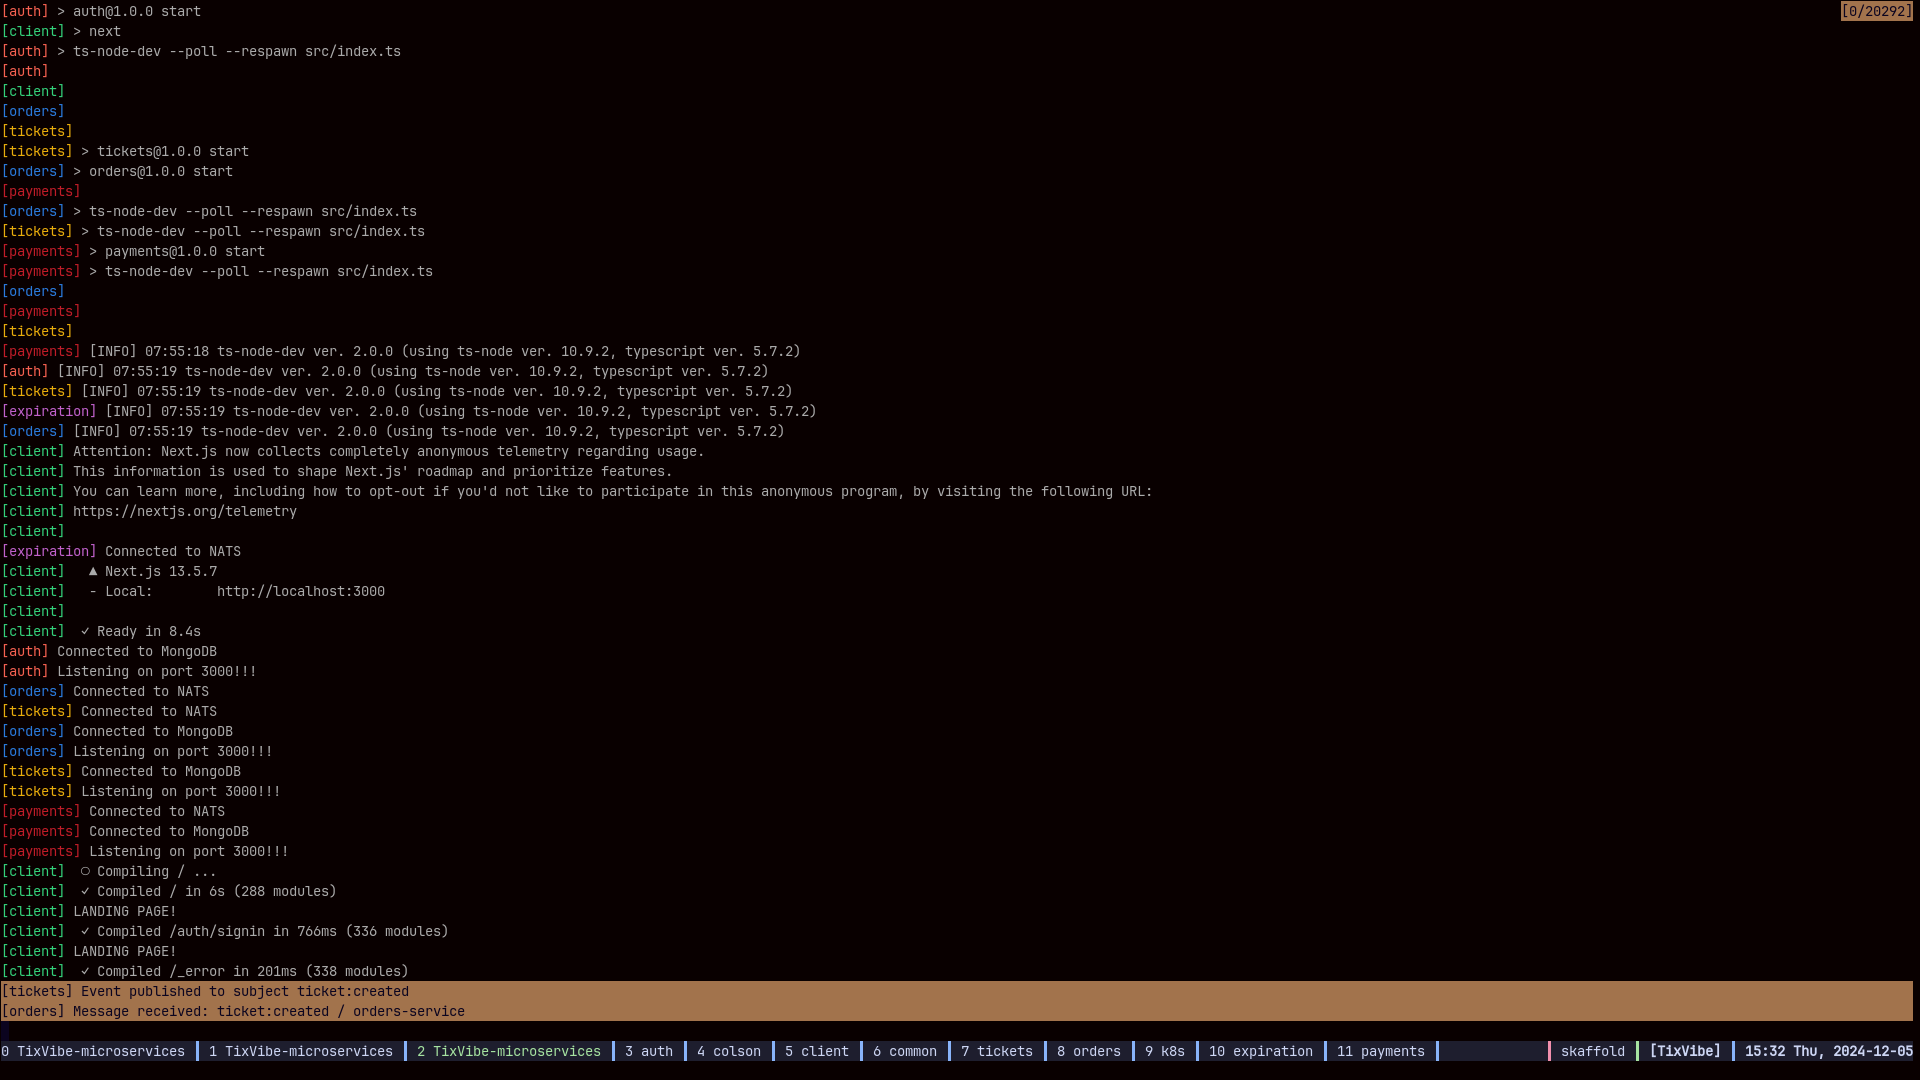Switch to tmux window 4 colson
This screenshot has width=1920, height=1080.
click(729, 1051)
